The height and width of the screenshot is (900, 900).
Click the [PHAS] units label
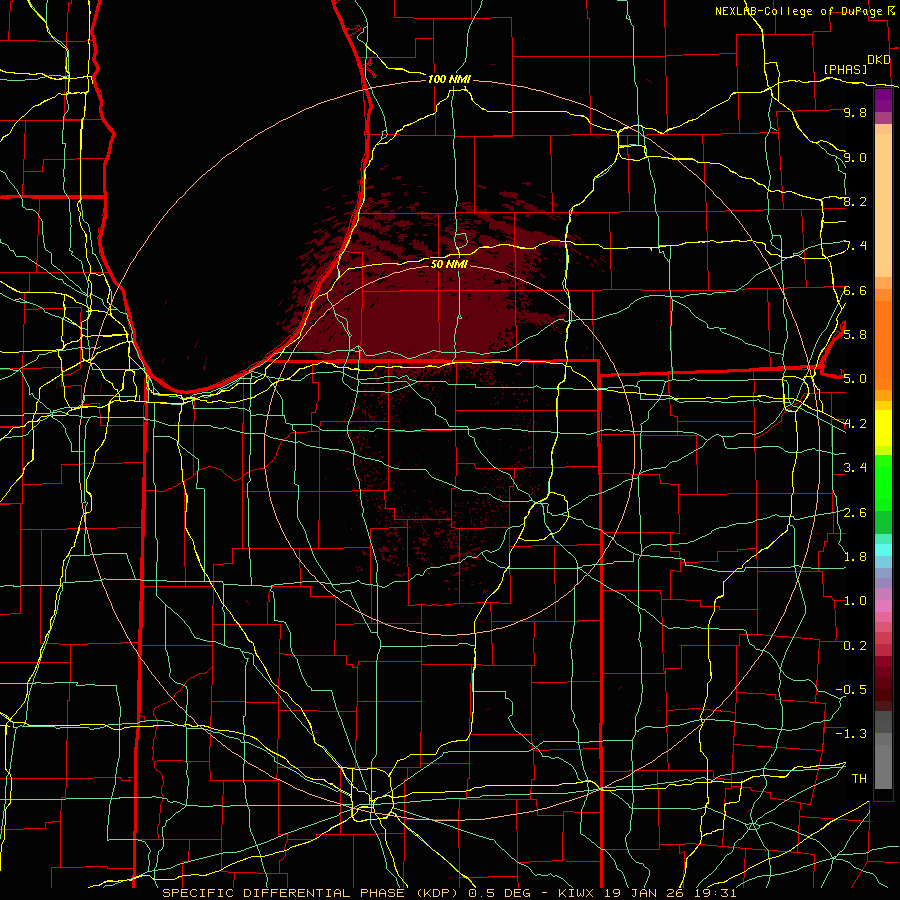tap(845, 69)
